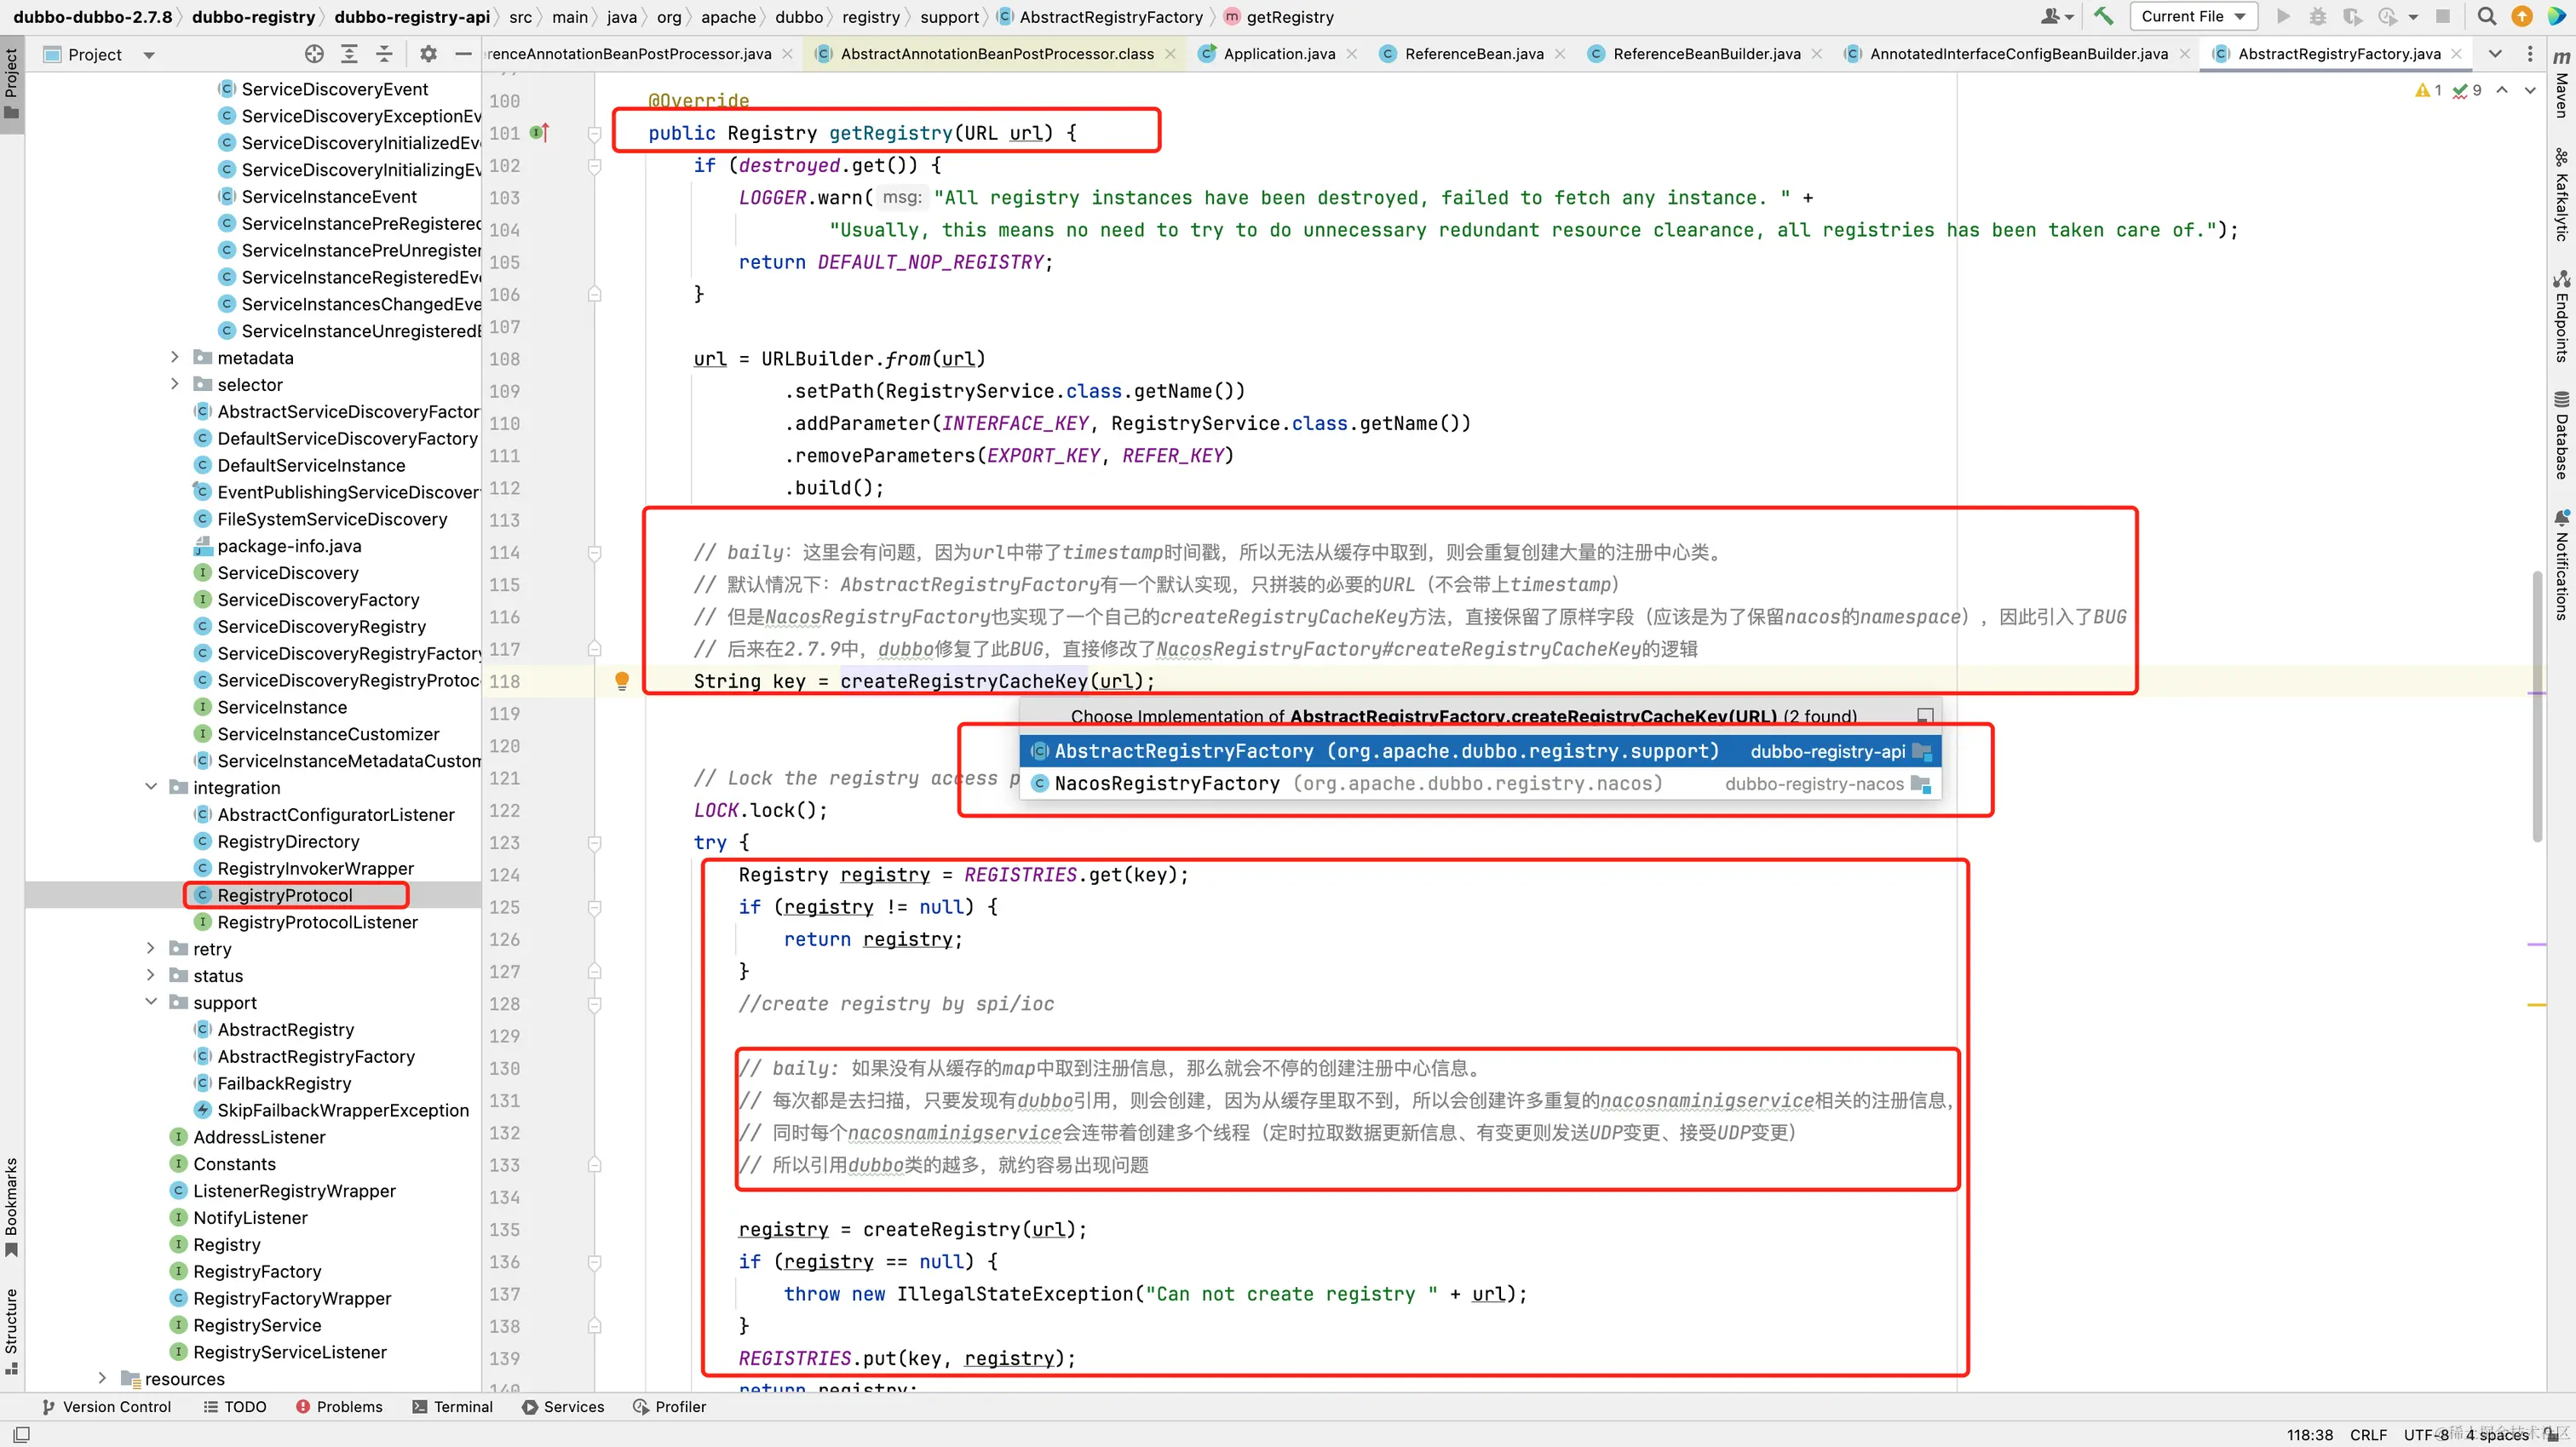Click Expand All in Project panel
This screenshot has width=2576, height=1447.
(x=349, y=54)
